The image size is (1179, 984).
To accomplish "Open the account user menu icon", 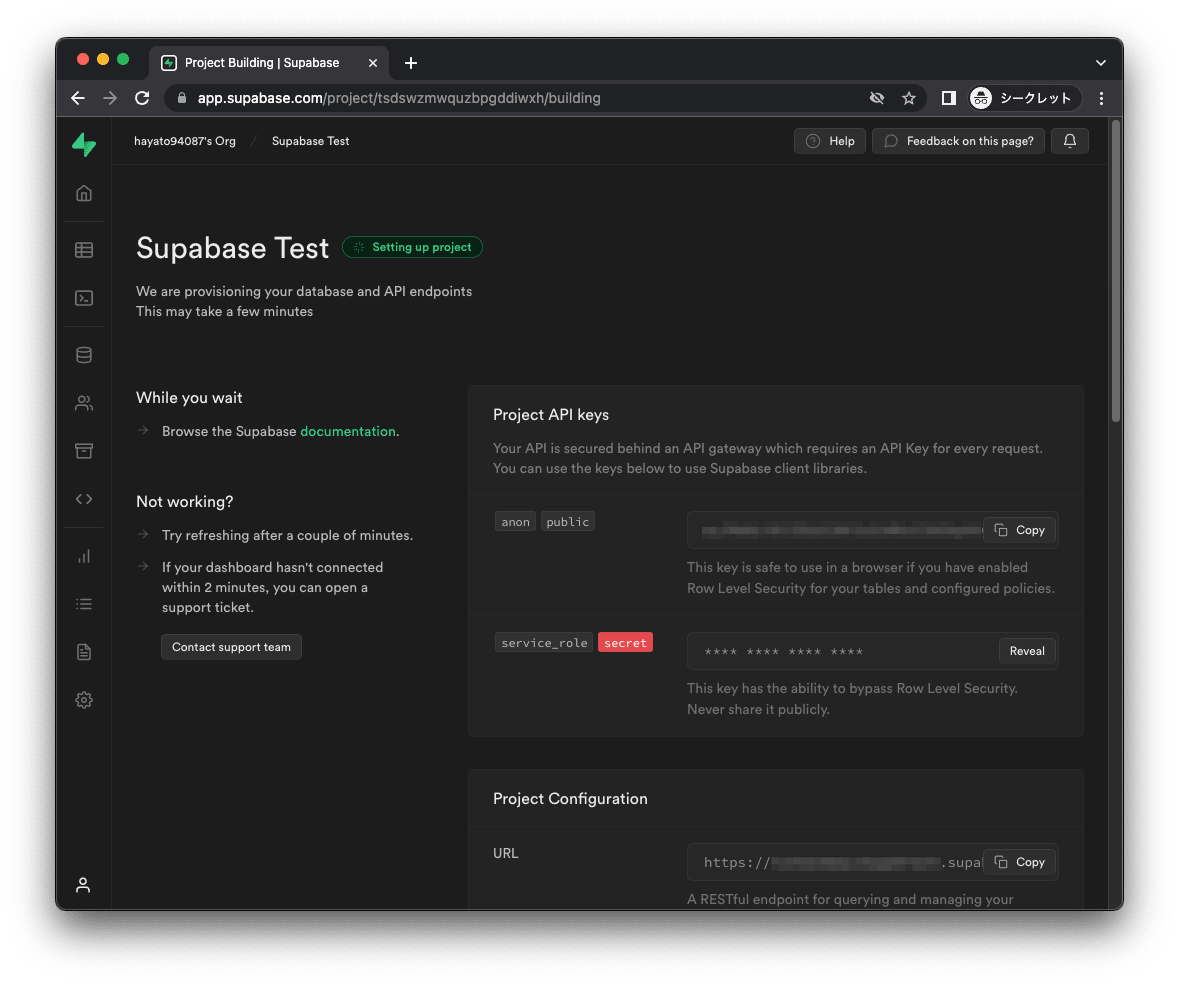I will tap(84, 885).
